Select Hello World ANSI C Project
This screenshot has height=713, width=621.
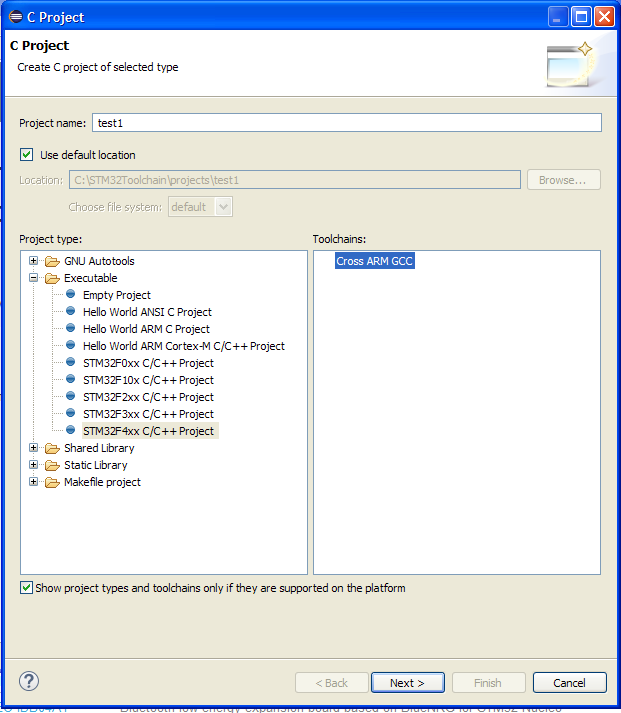[x=147, y=312]
